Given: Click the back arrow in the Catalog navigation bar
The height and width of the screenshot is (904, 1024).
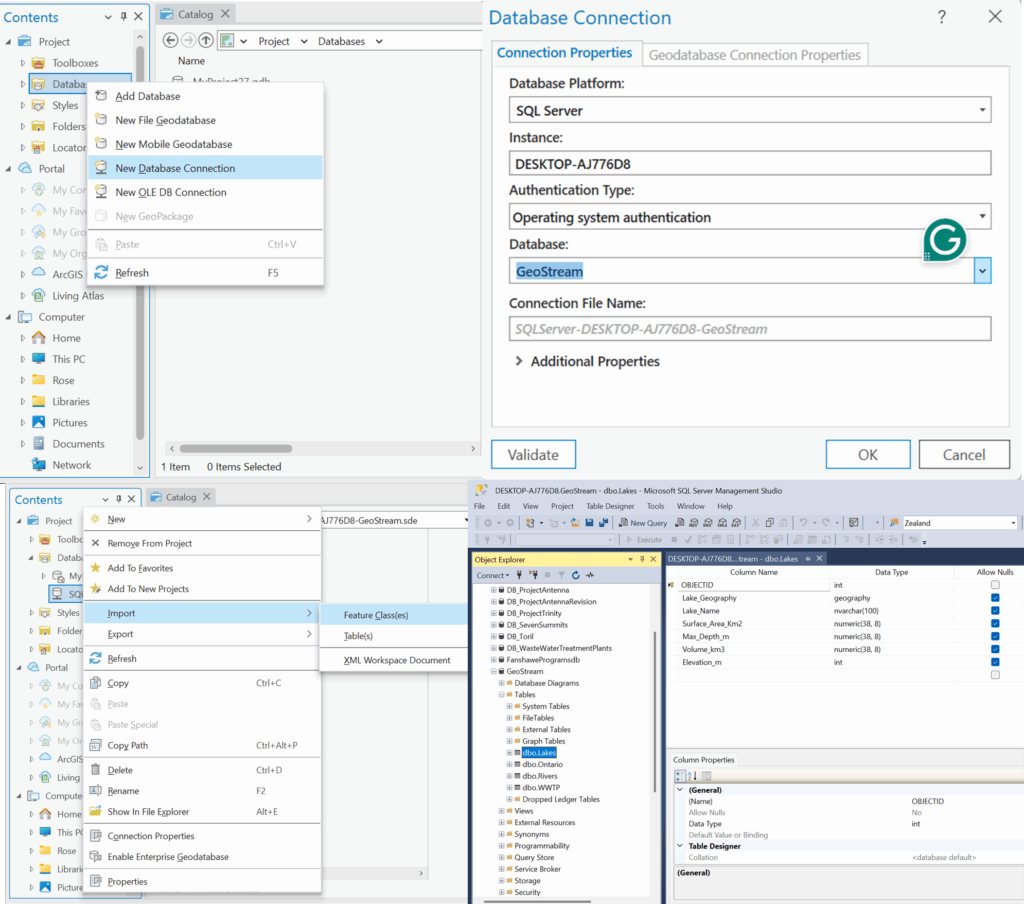Looking at the screenshot, I should 170,41.
